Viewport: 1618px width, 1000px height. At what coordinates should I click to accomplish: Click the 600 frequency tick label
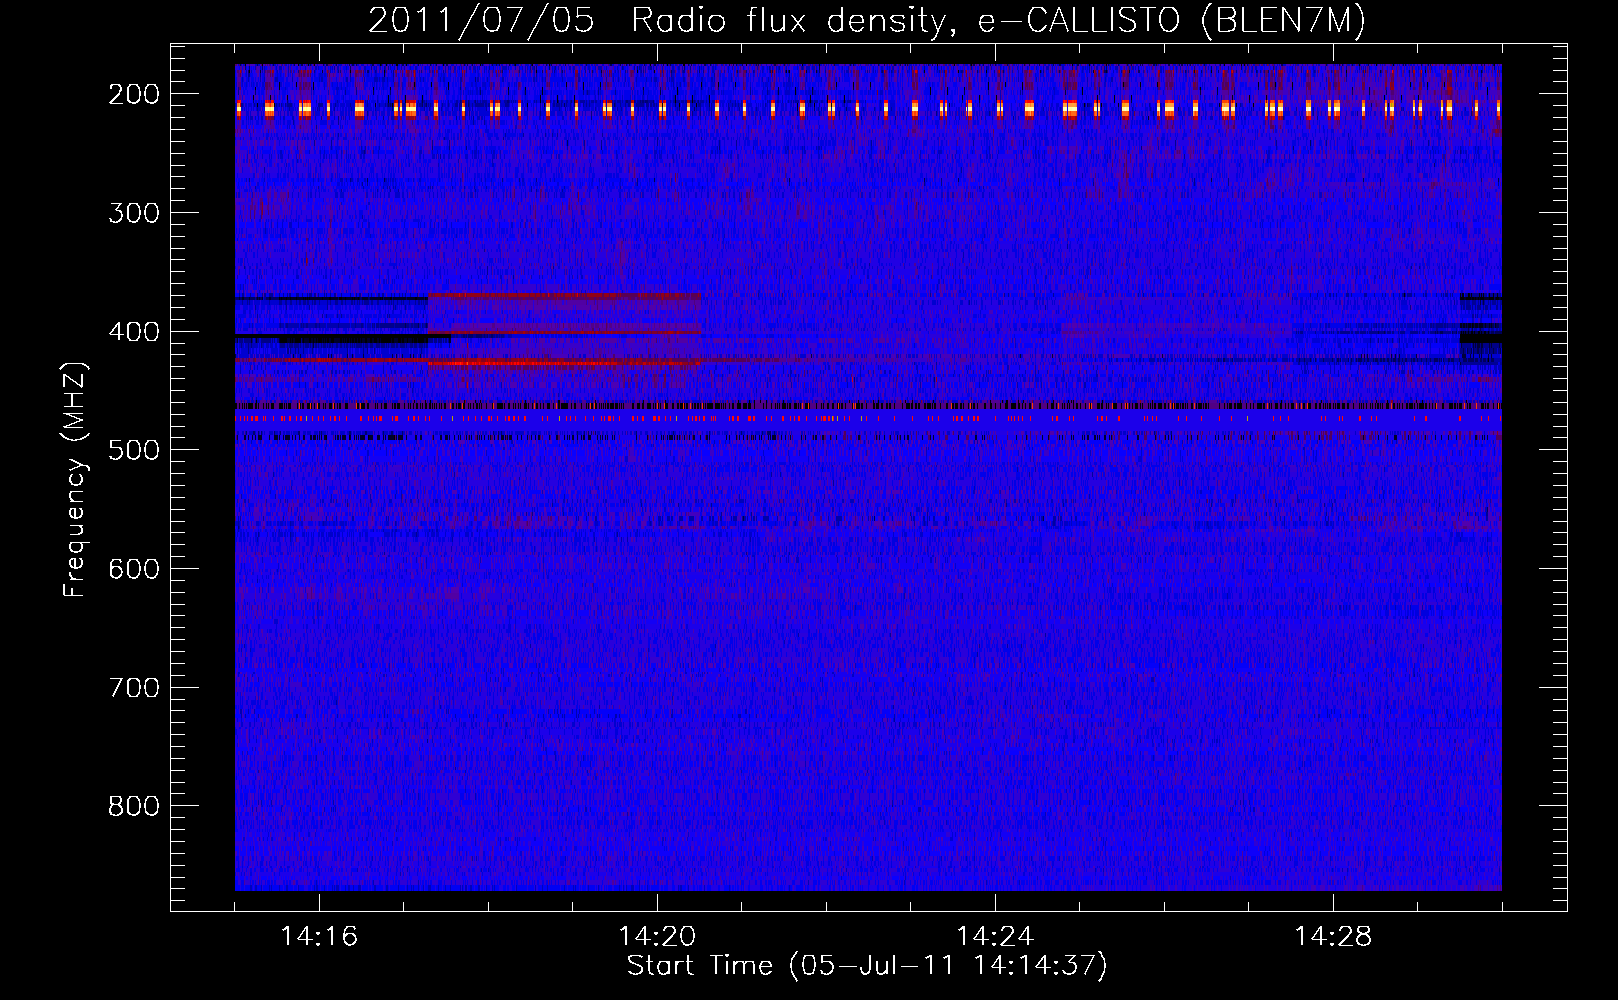133,569
